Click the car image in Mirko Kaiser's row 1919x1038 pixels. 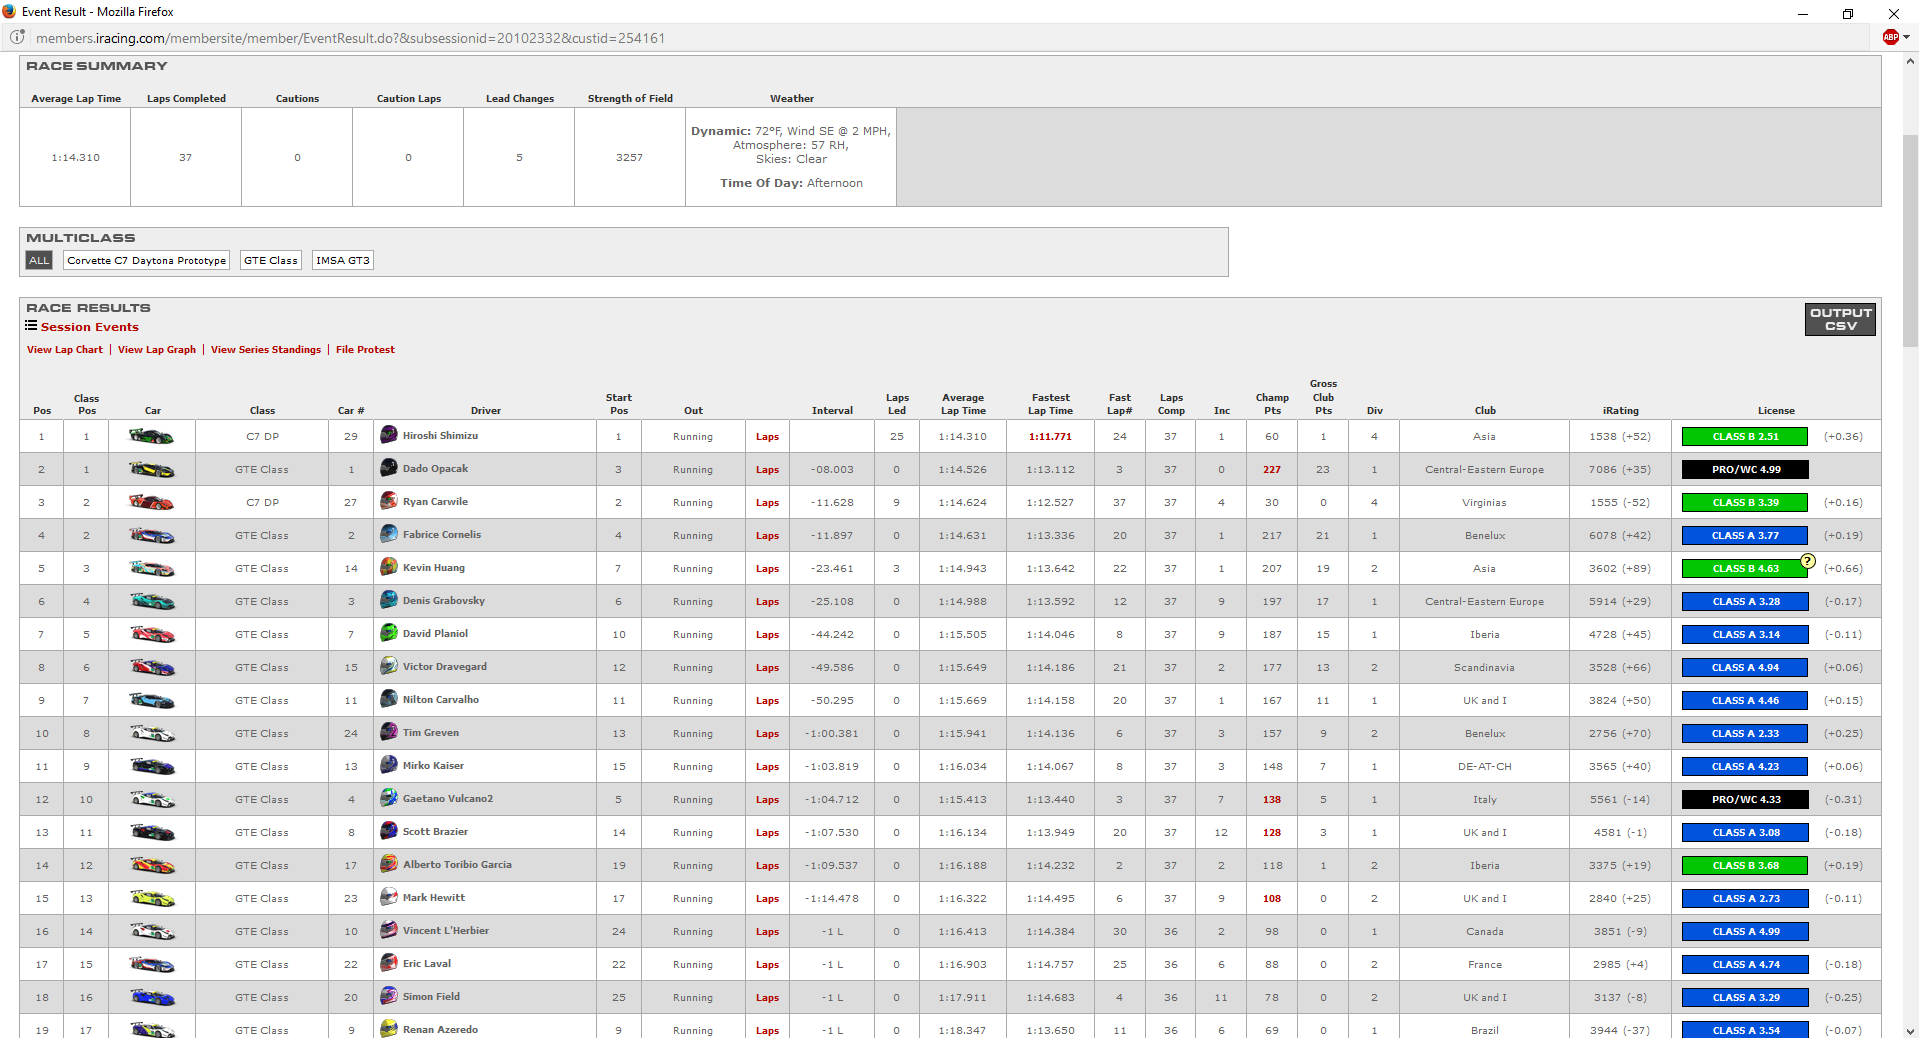(152, 766)
